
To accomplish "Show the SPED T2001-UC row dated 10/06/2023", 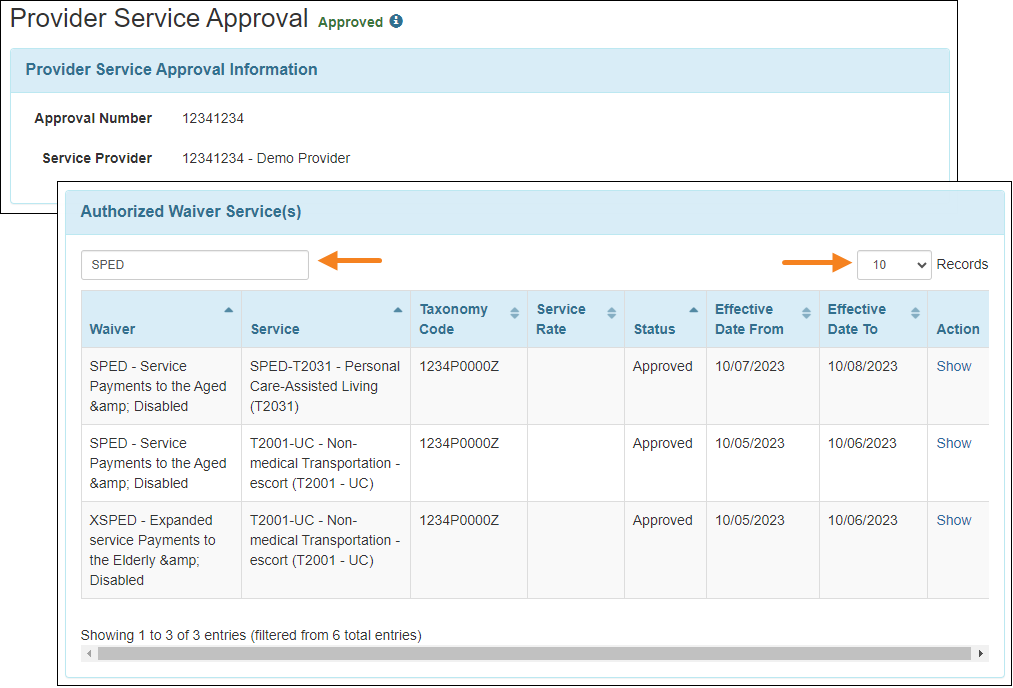I will pyautogui.click(x=954, y=443).
